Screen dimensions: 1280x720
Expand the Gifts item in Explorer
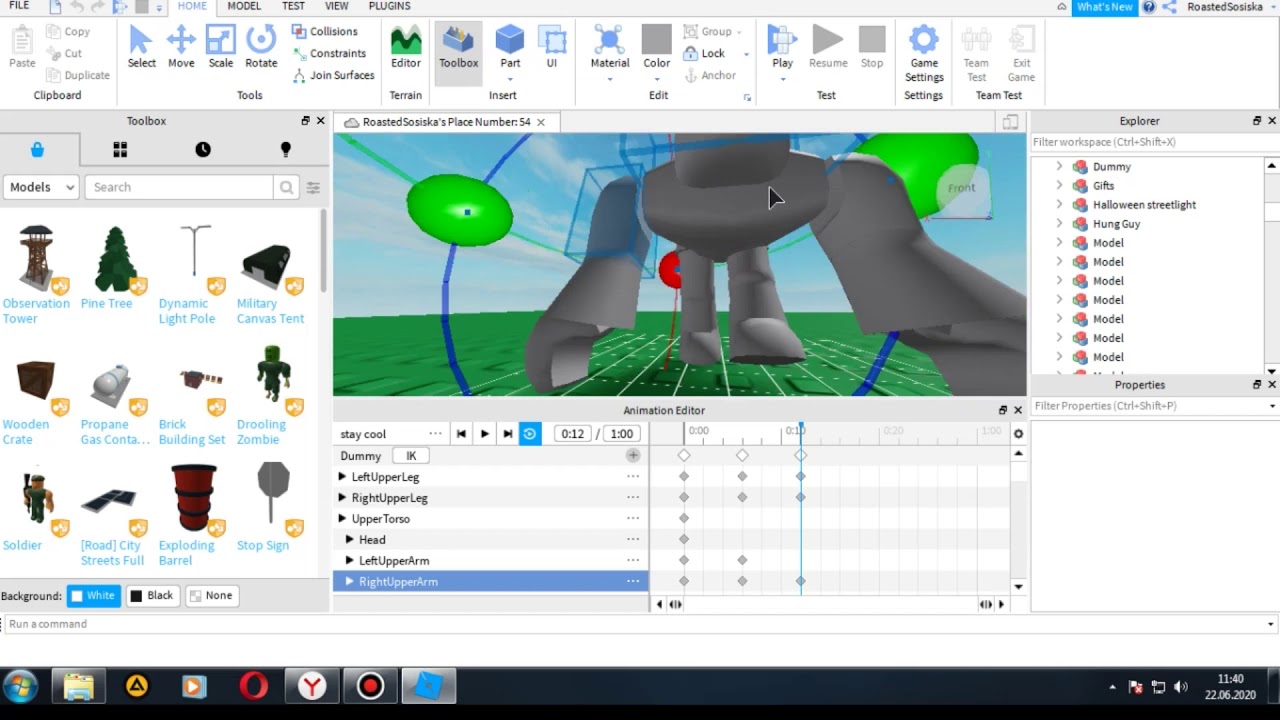[x=1059, y=186]
